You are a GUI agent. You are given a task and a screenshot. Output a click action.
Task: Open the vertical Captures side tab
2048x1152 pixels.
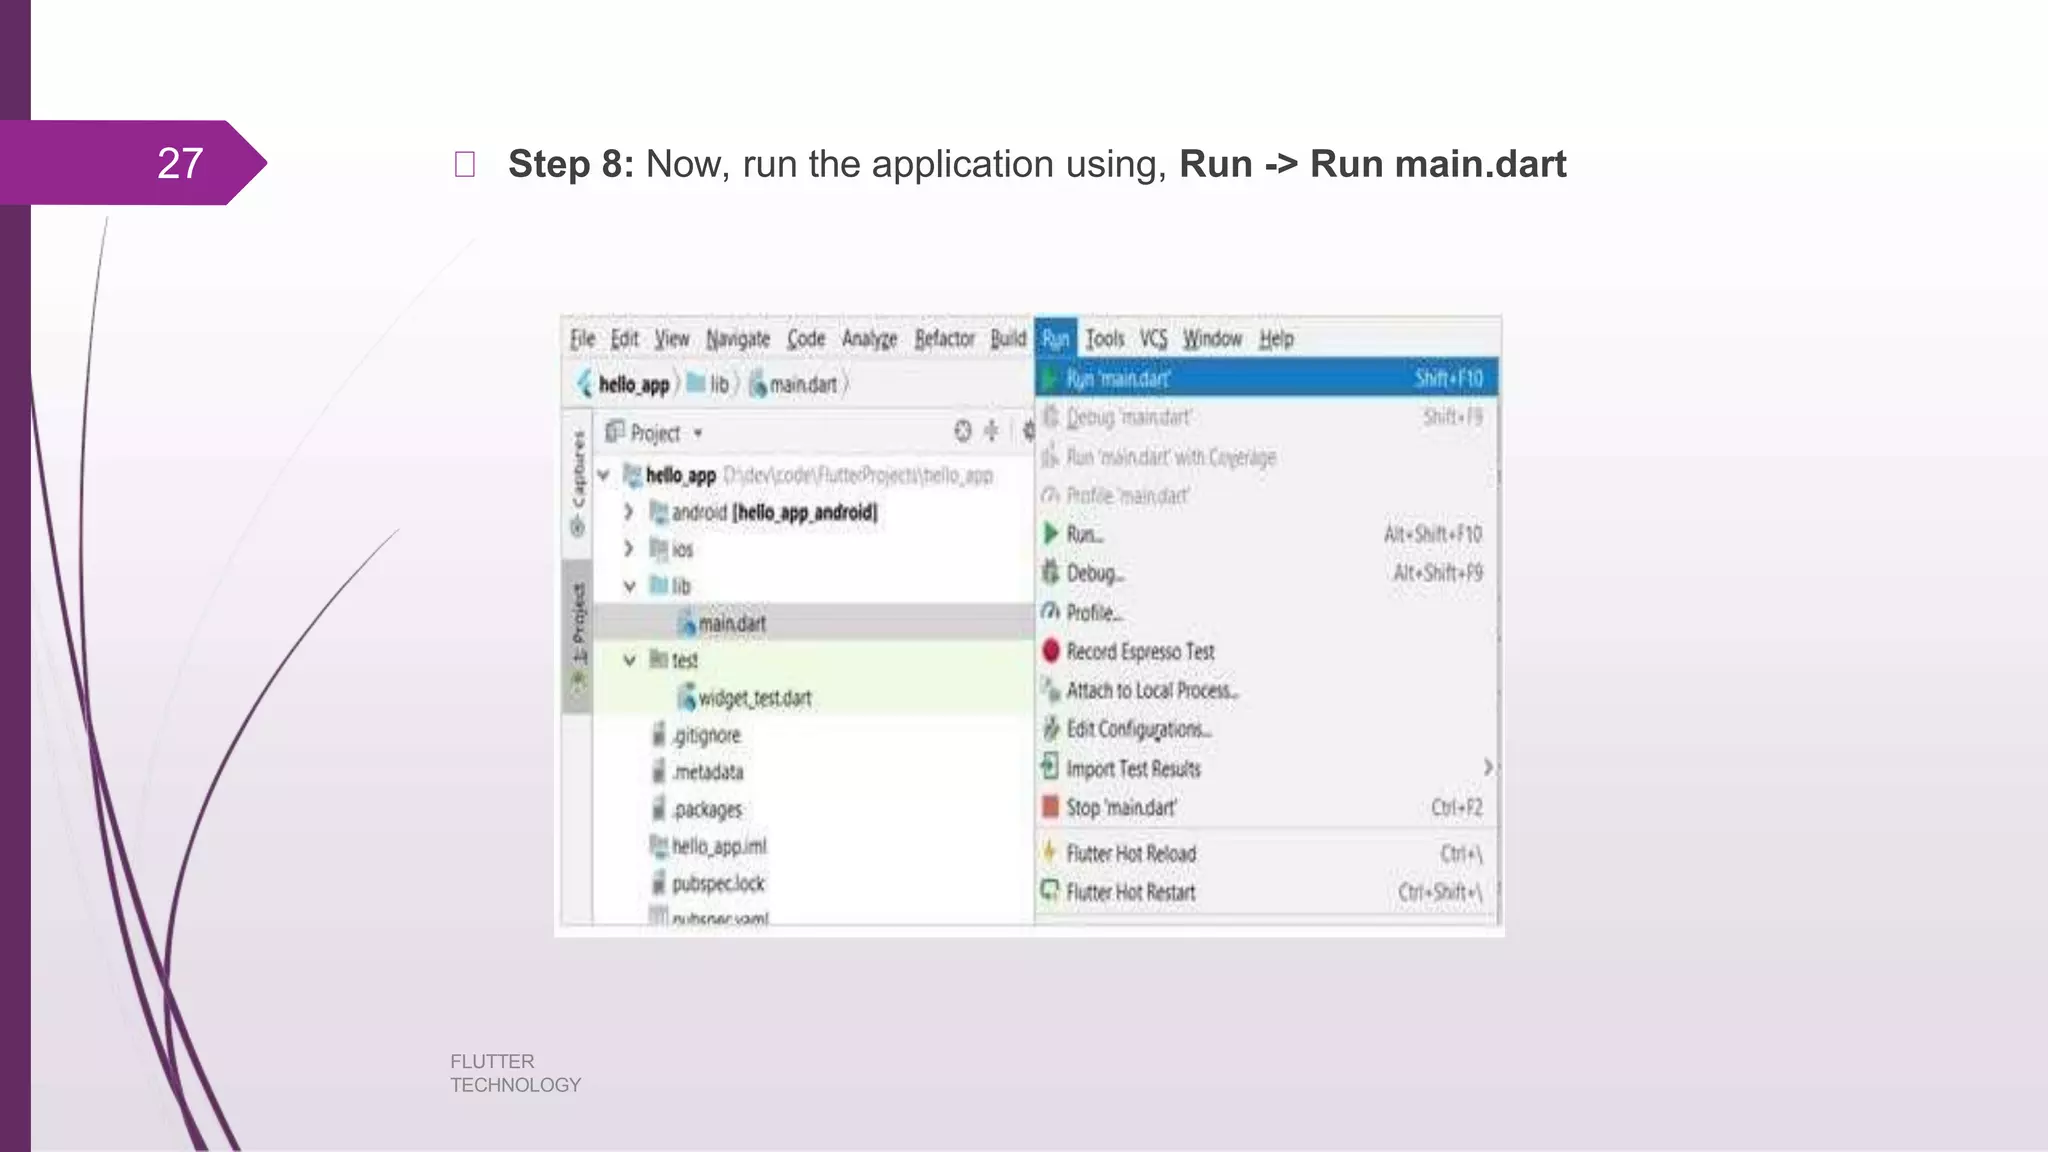pos(578,480)
